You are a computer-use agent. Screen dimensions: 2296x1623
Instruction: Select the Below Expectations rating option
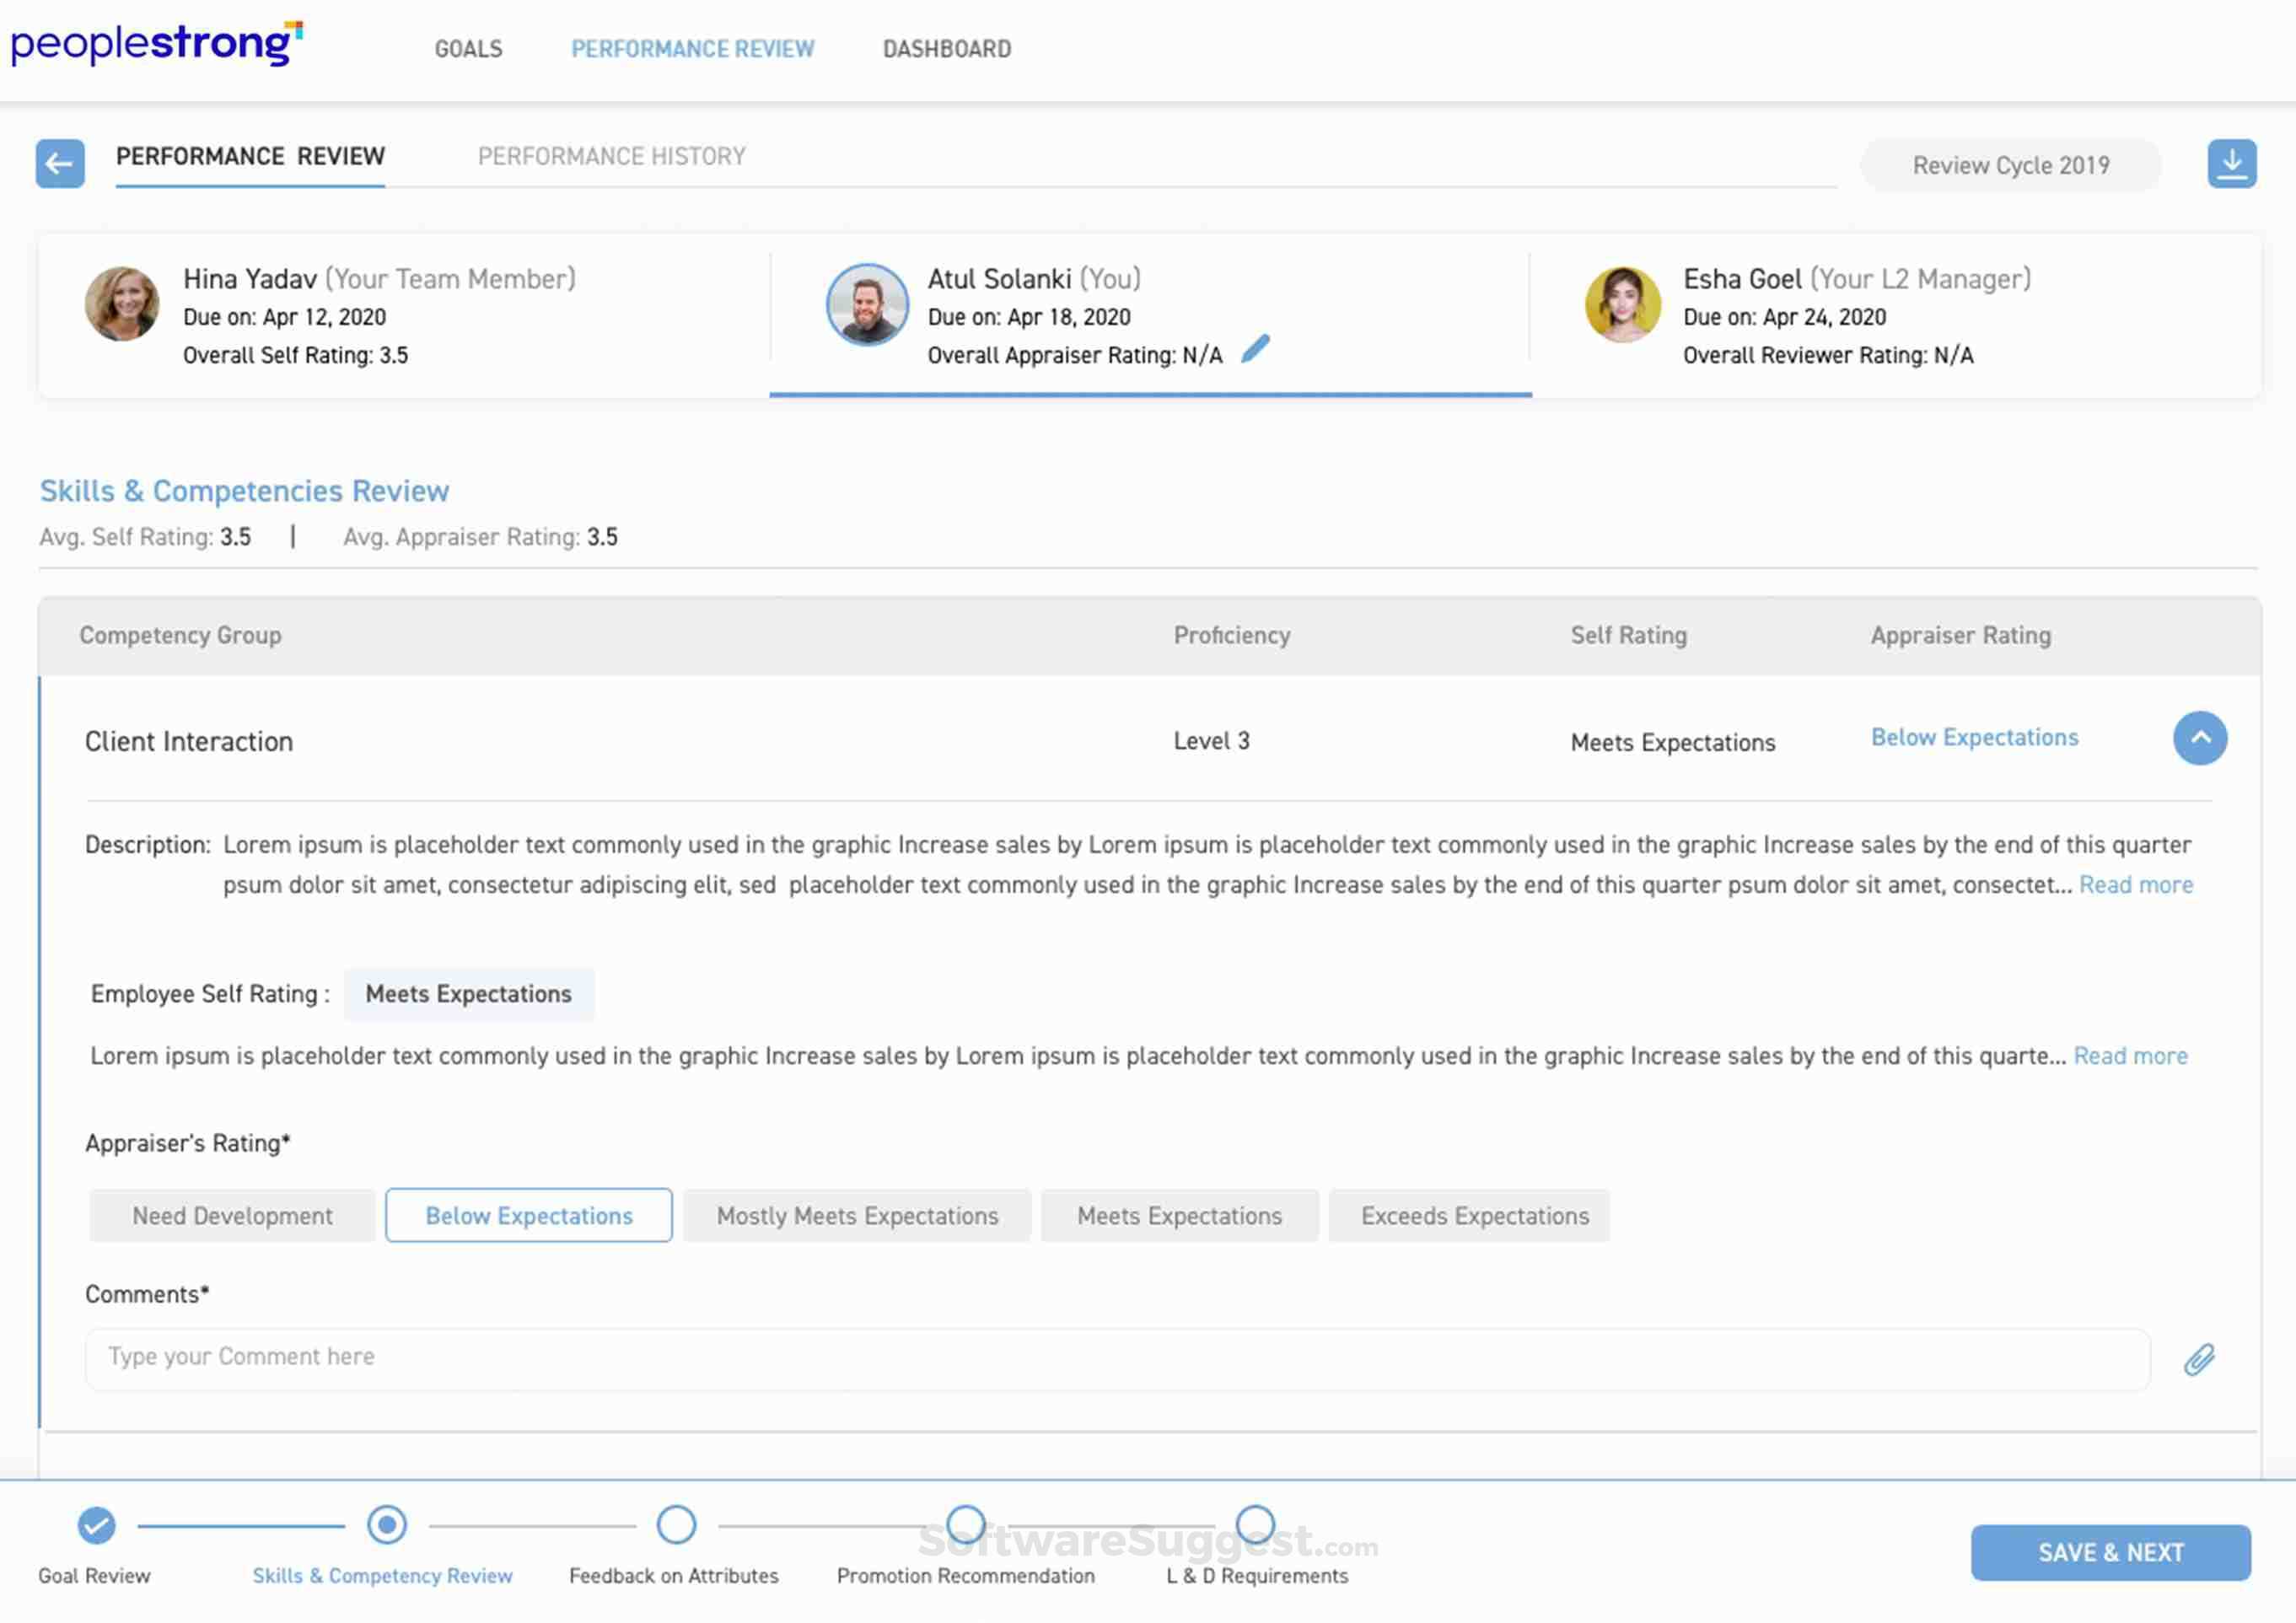[529, 1215]
